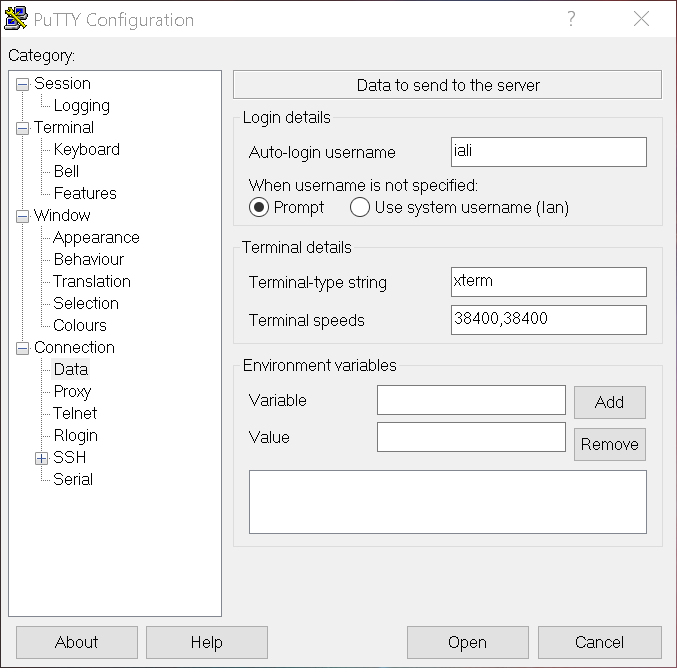This screenshot has width=677, height=668.
Task: Open the Terminal category
Action: tap(63, 127)
